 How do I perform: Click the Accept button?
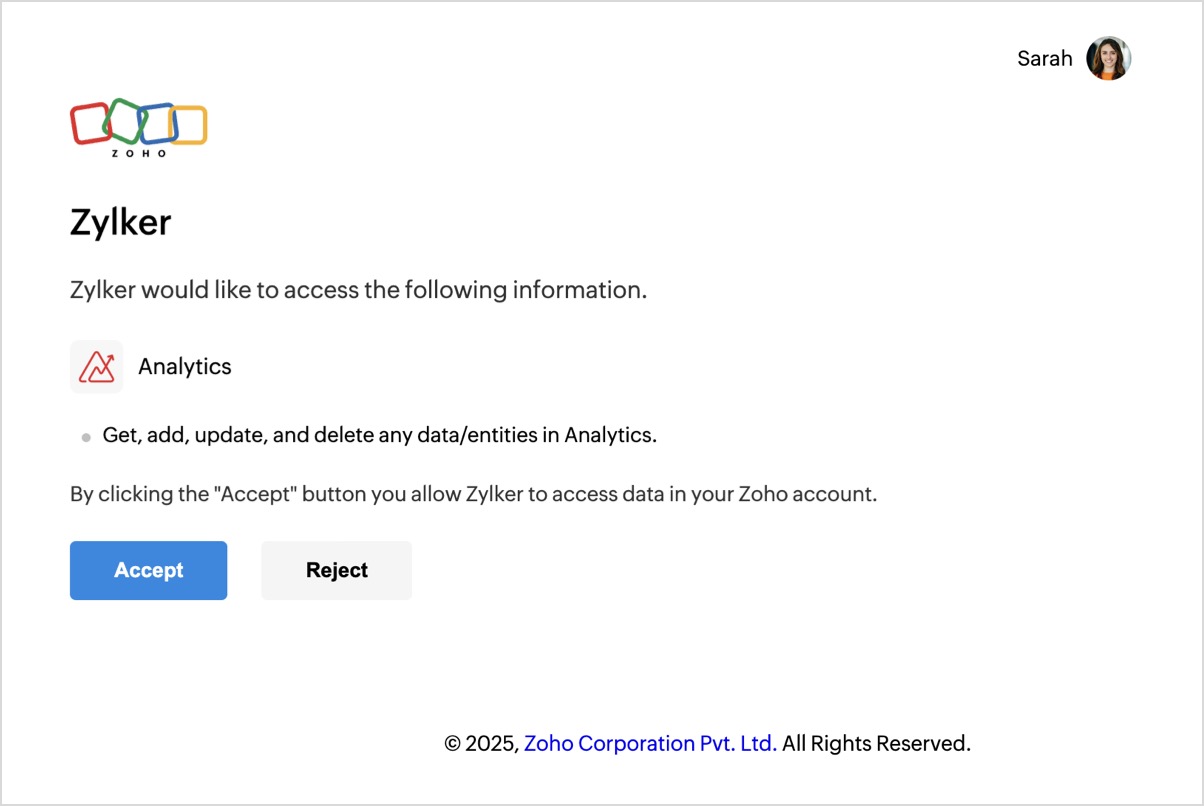[x=148, y=570]
